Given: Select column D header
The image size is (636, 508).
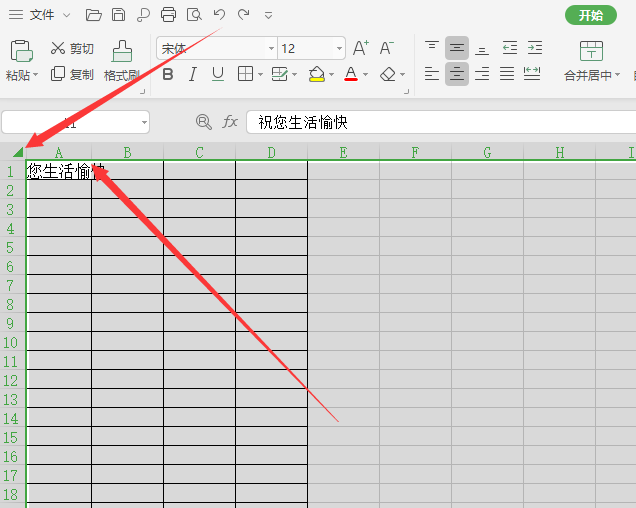Looking at the screenshot, I should click(x=271, y=153).
